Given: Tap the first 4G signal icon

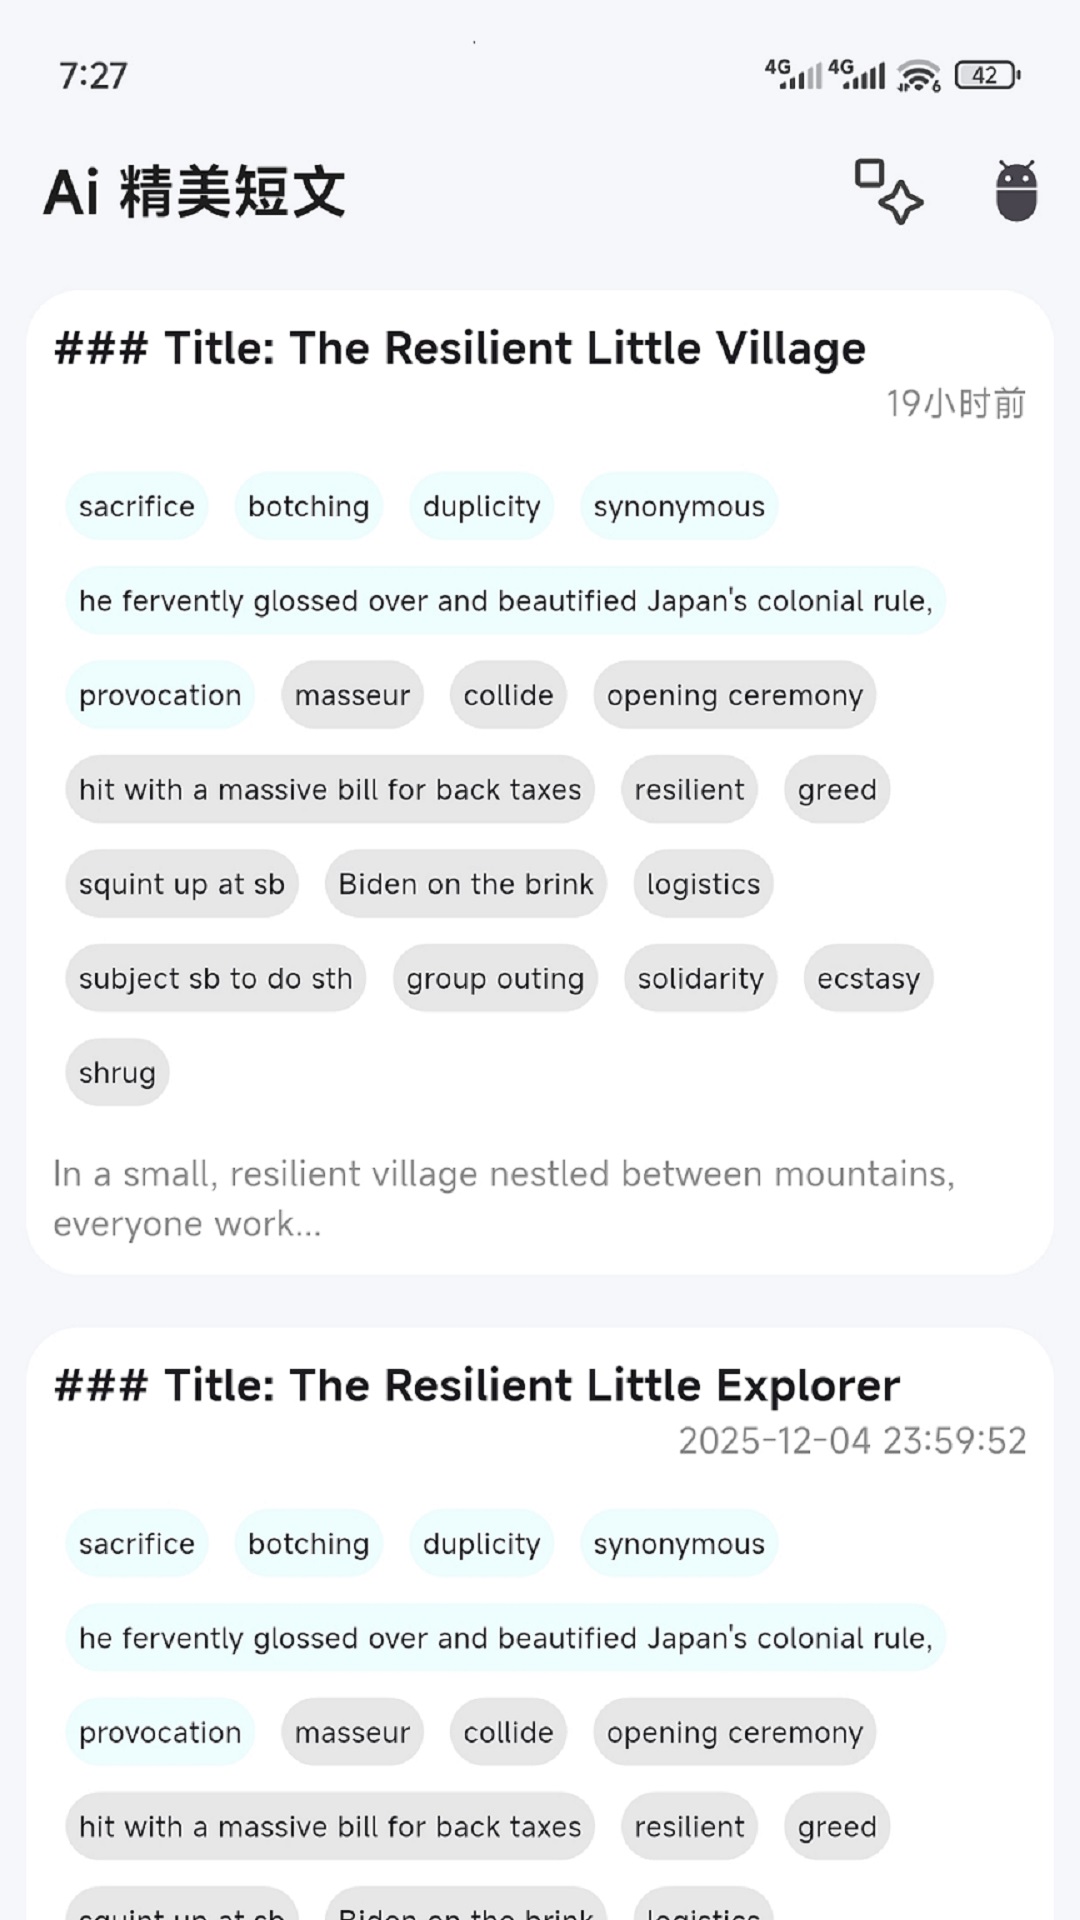Looking at the screenshot, I should [x=793, y=74].
